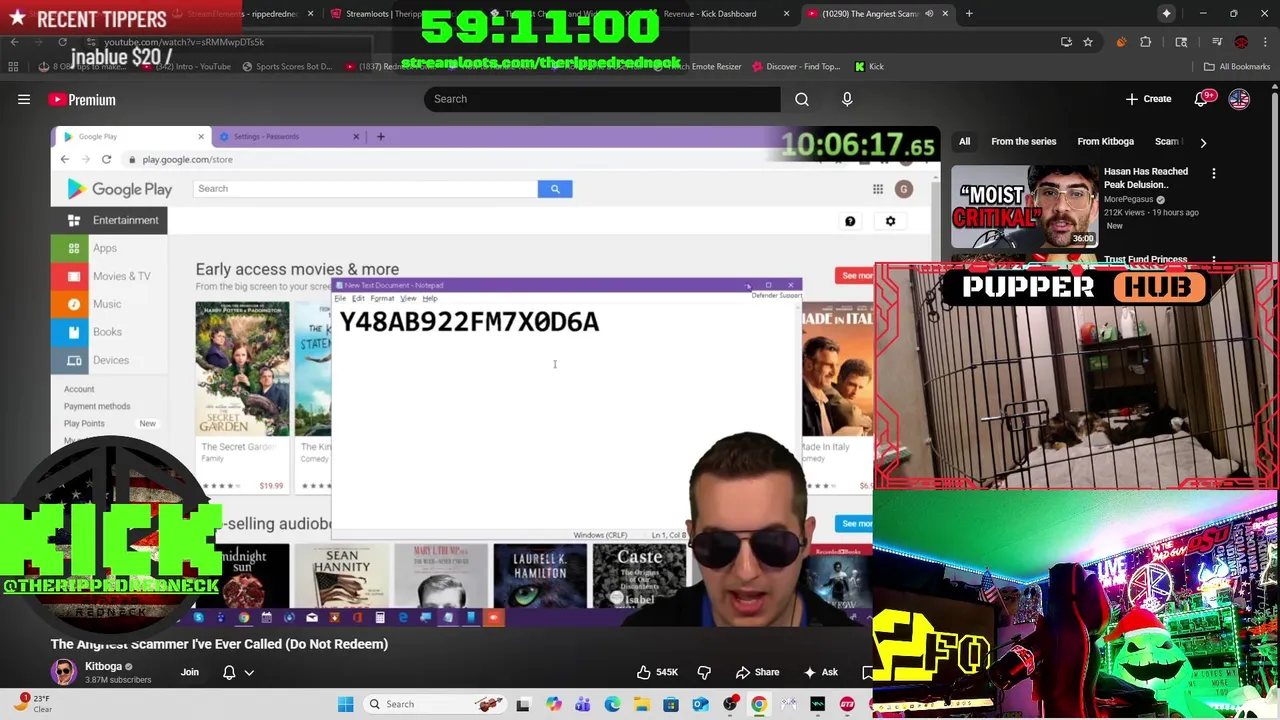Viewport: 1280px width, 720px height.
Task: Open YouTube notifications bell with 9+ badge
Action: [x=1203, y=99]
